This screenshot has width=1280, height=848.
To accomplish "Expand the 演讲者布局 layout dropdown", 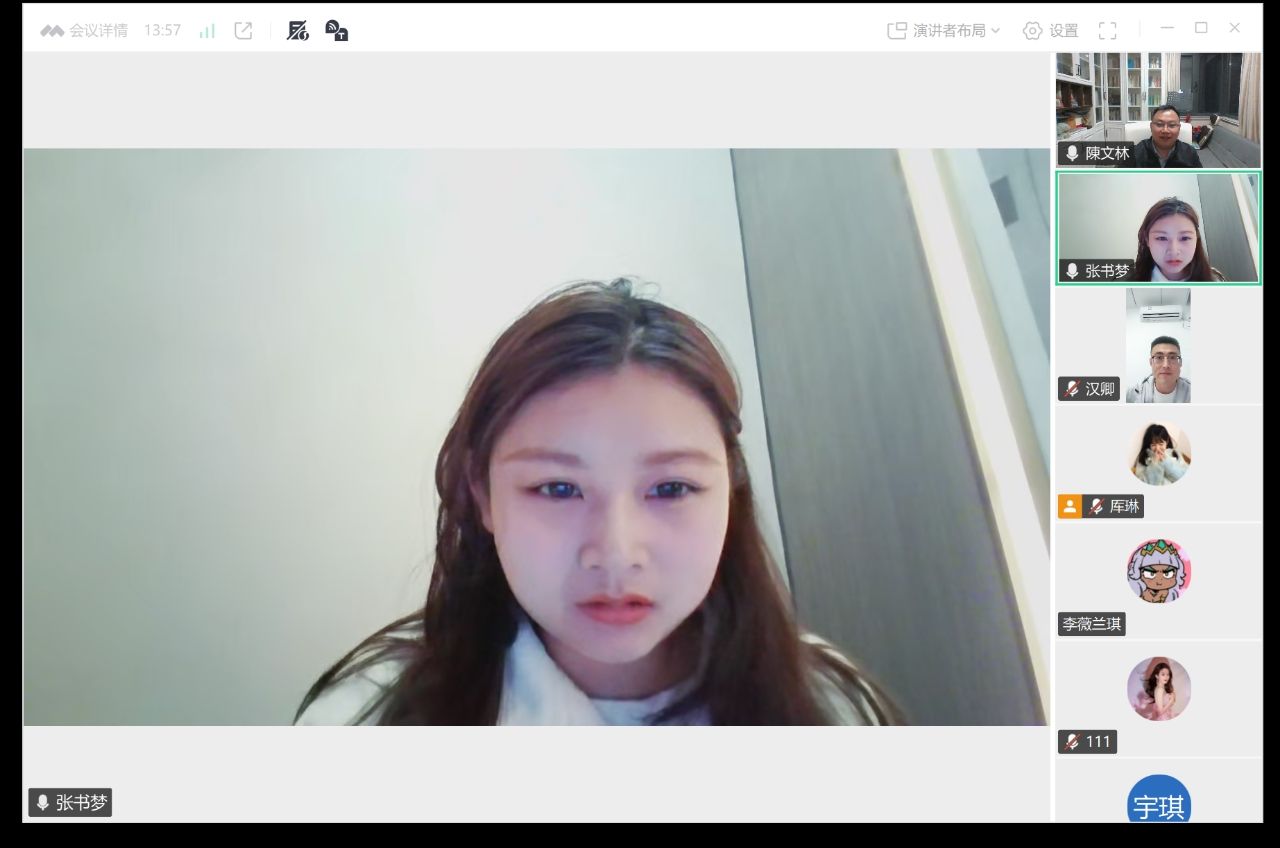I will [943, 31].
